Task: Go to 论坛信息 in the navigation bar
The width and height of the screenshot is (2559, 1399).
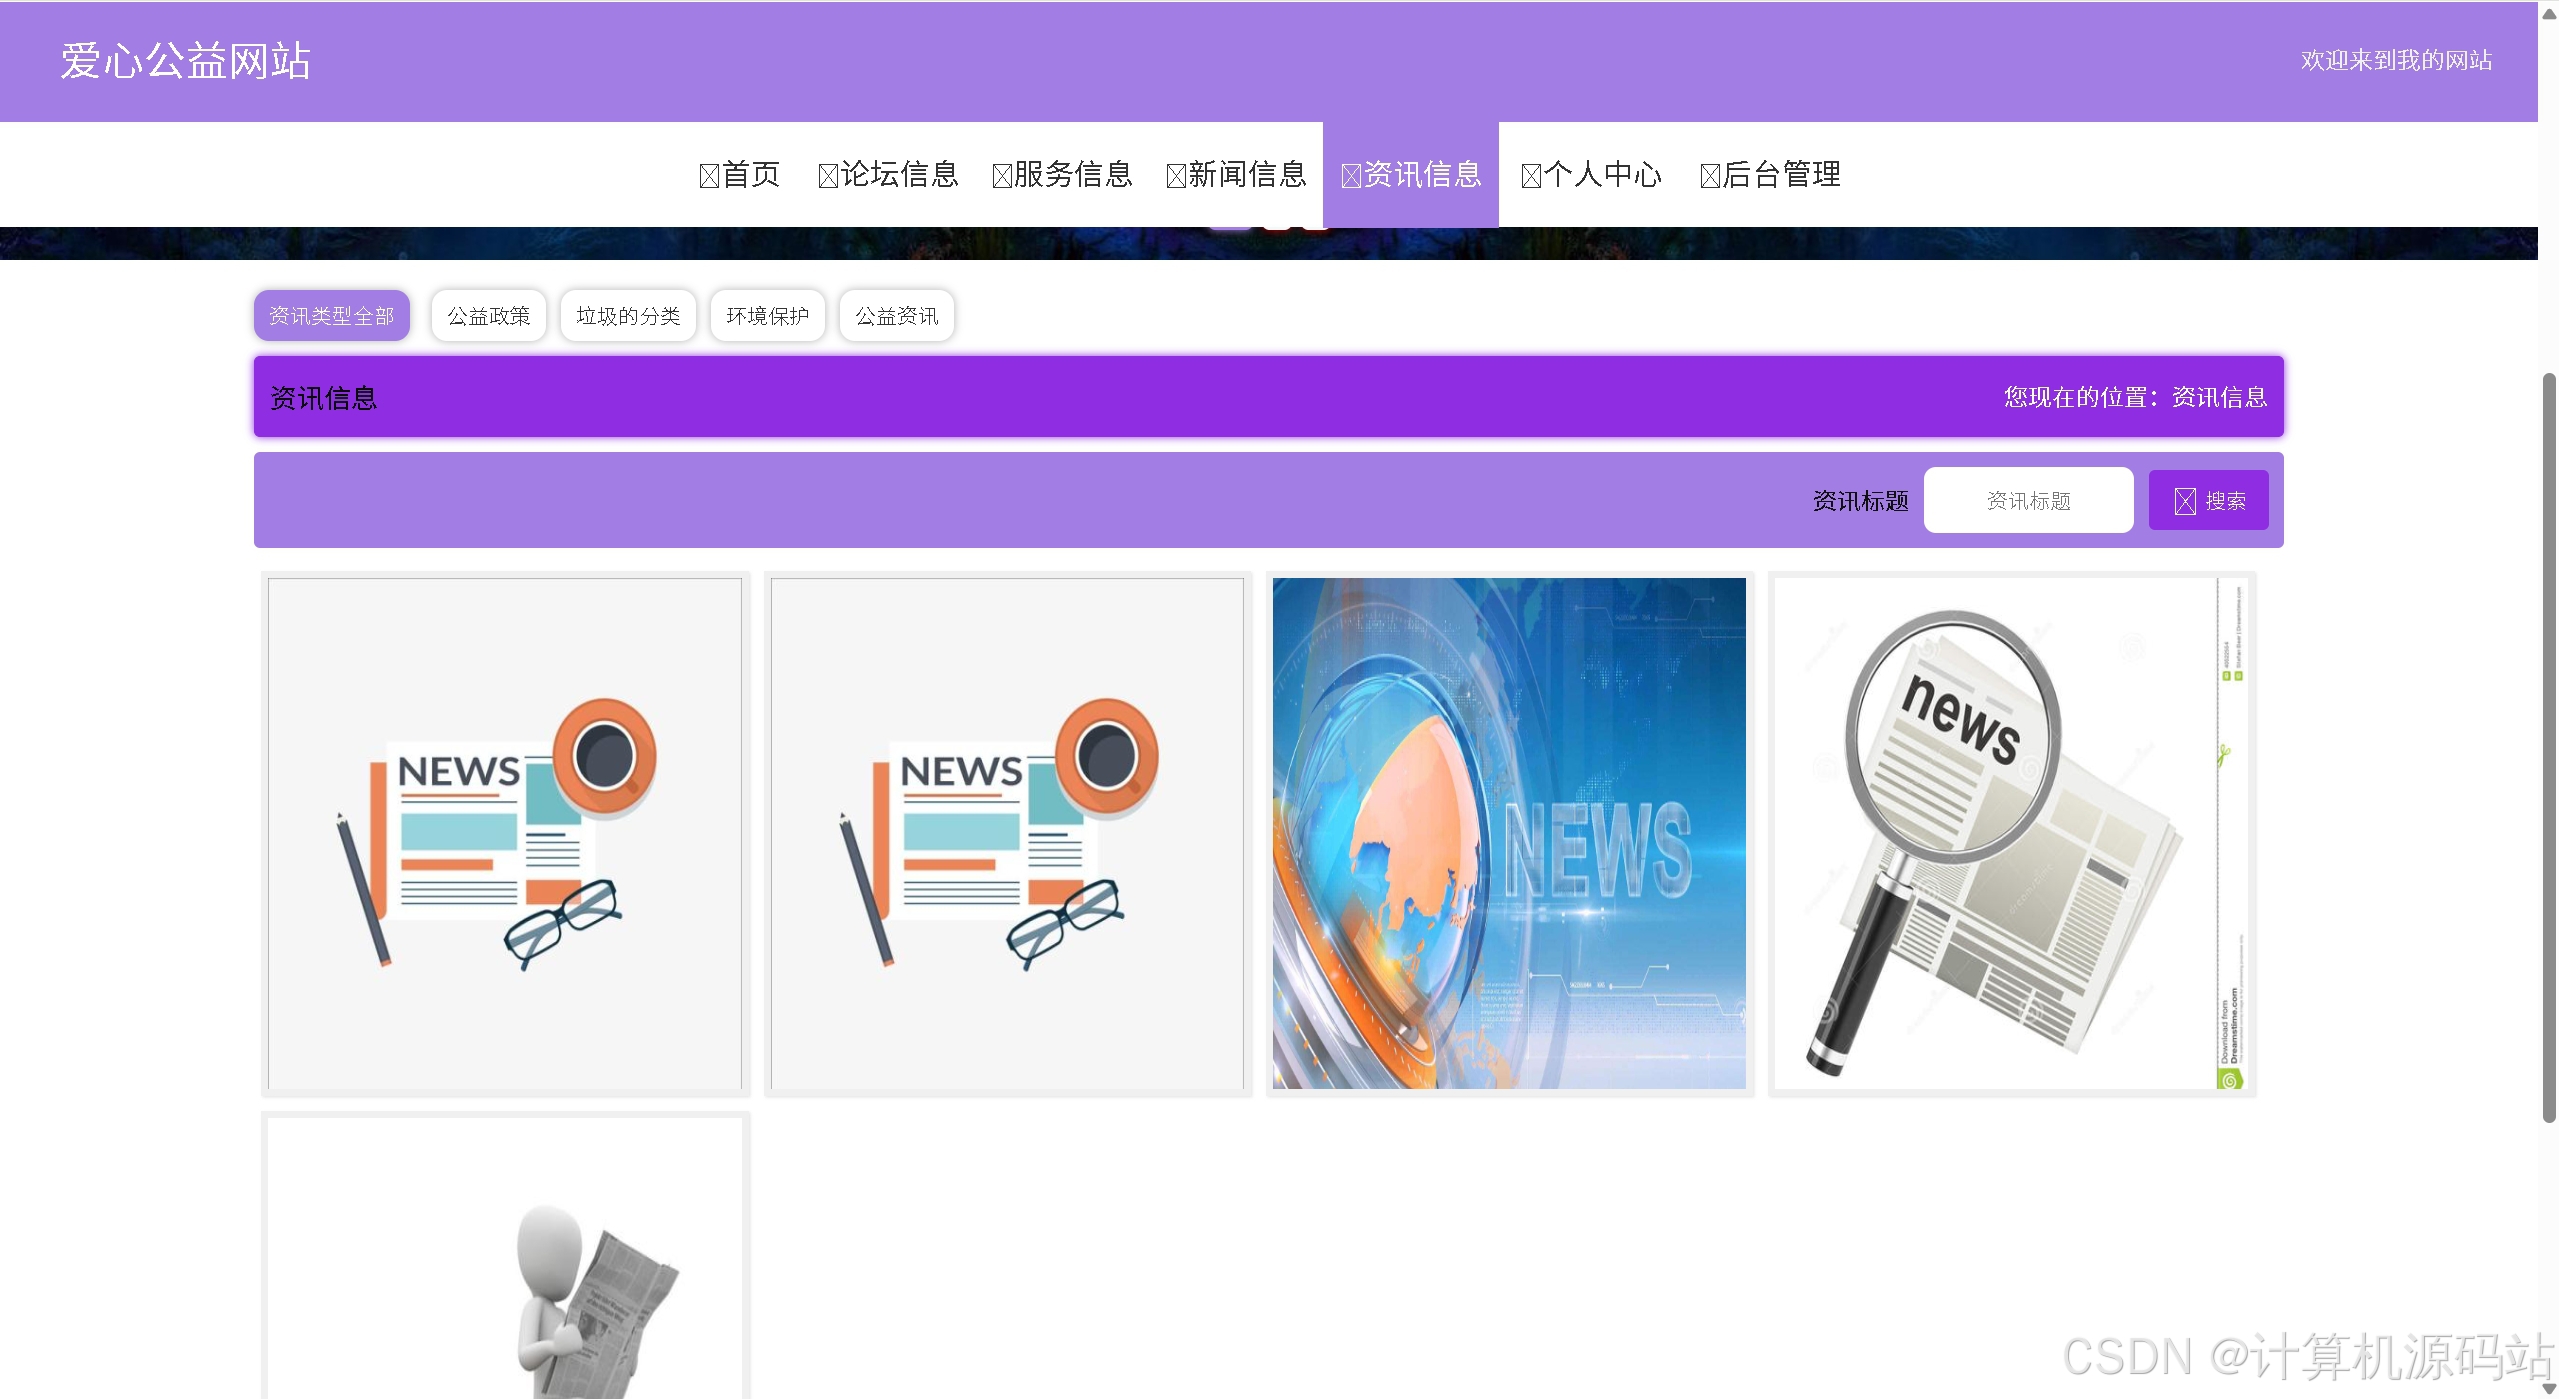Action: 888,175
